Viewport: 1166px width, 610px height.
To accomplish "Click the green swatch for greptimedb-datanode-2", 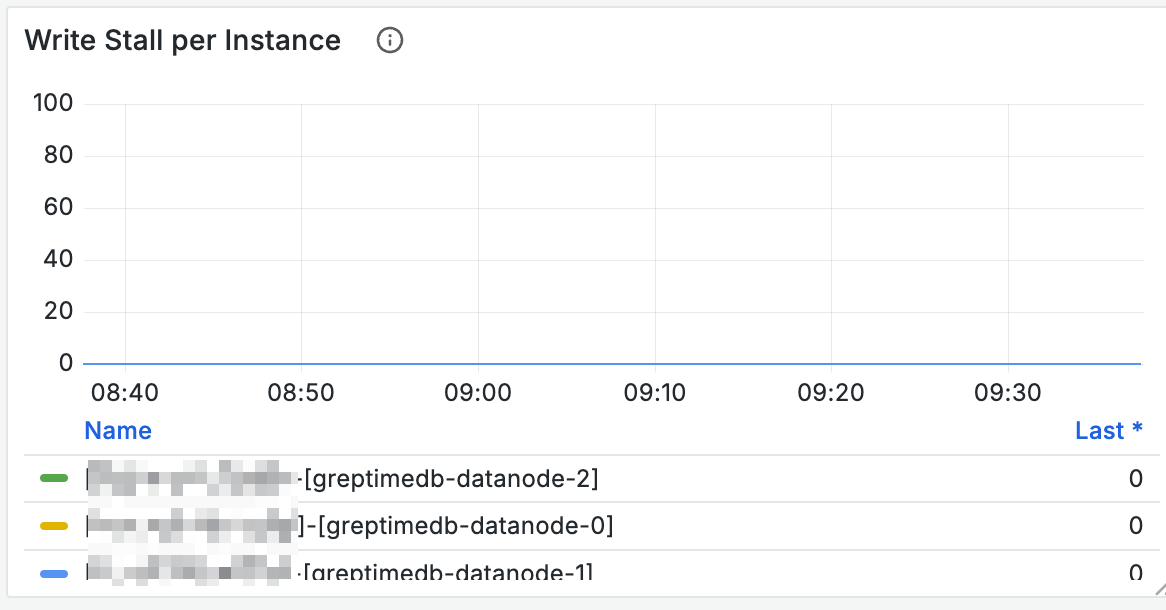I will click(x=53, y=479).
